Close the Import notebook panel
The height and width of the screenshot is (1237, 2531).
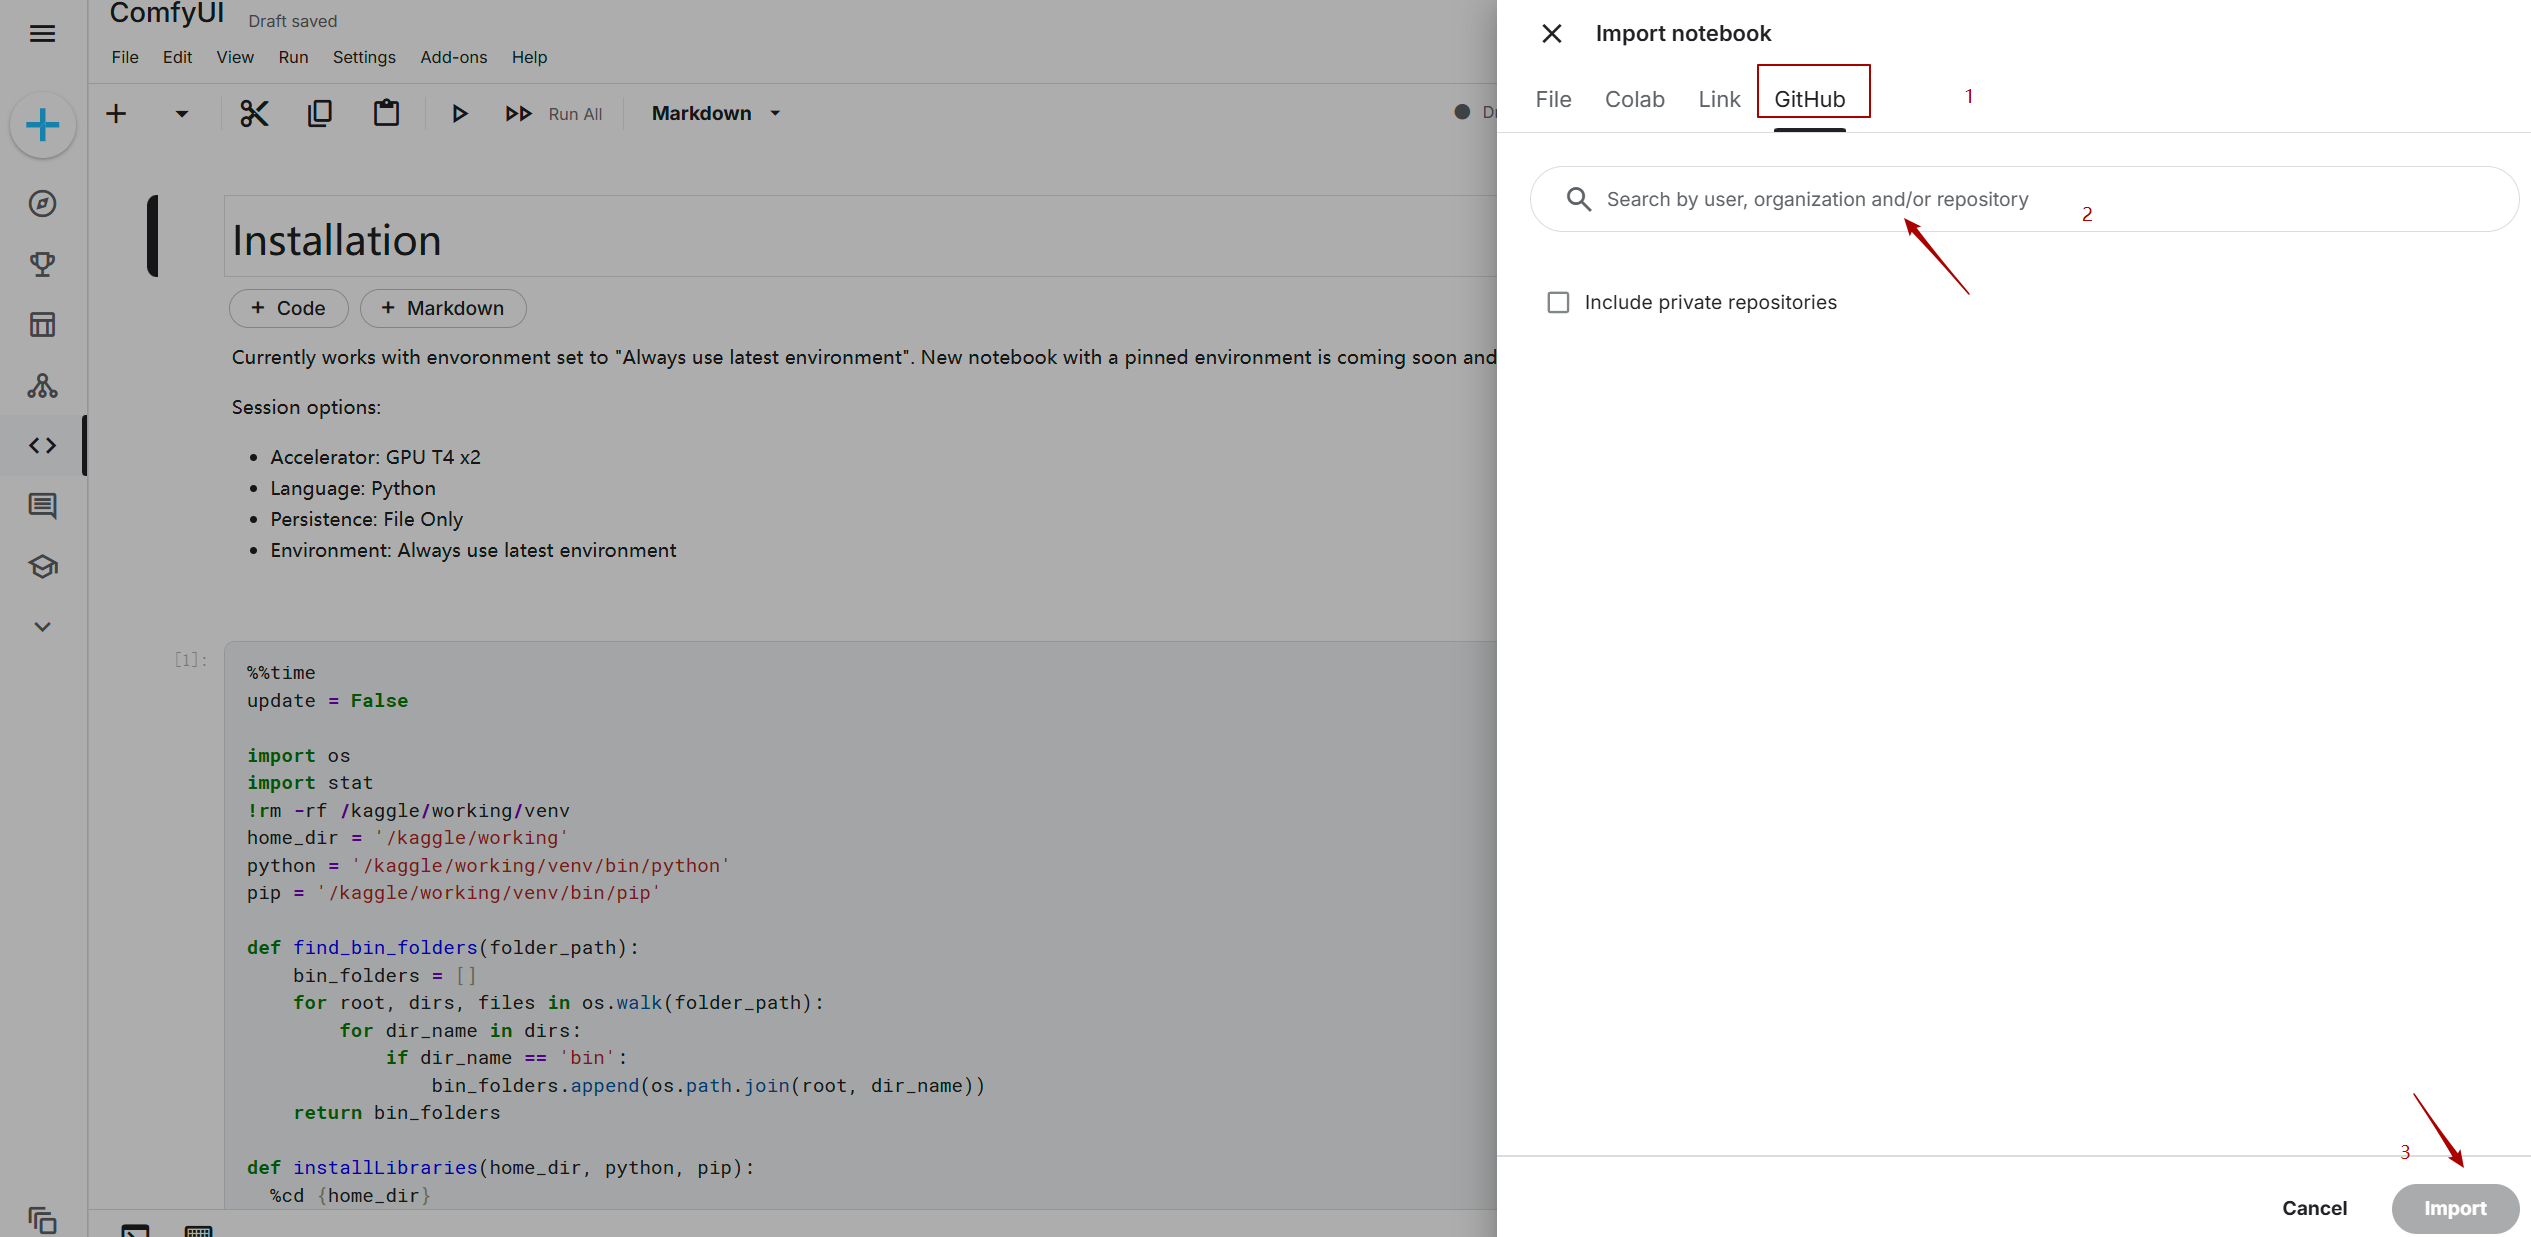point(1551,34)
